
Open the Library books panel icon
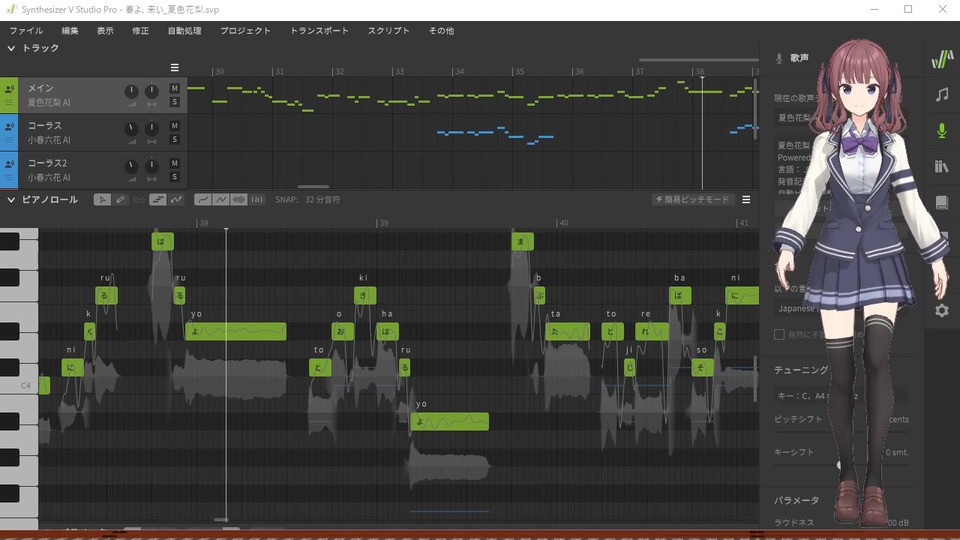[942, 167]
